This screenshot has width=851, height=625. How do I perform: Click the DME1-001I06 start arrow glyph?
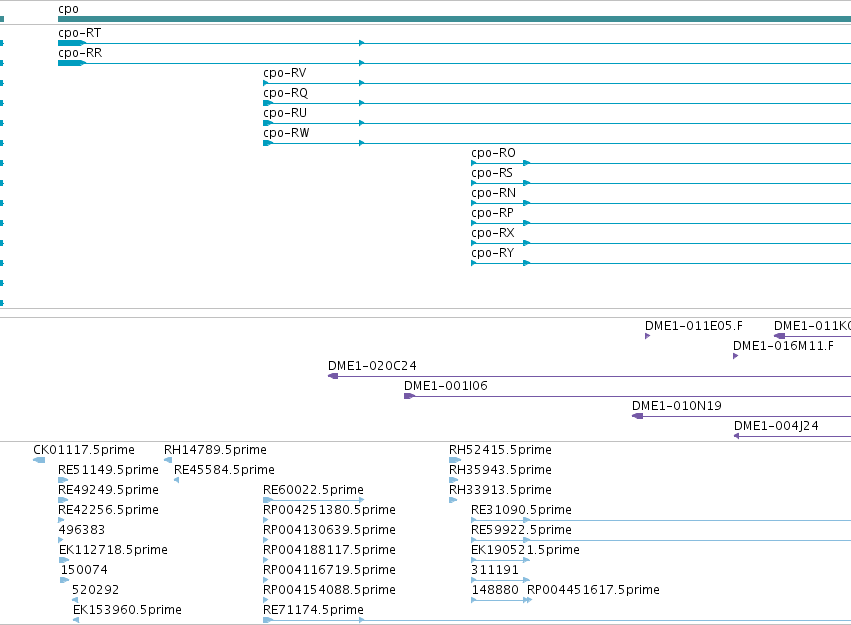click(409, 396)
